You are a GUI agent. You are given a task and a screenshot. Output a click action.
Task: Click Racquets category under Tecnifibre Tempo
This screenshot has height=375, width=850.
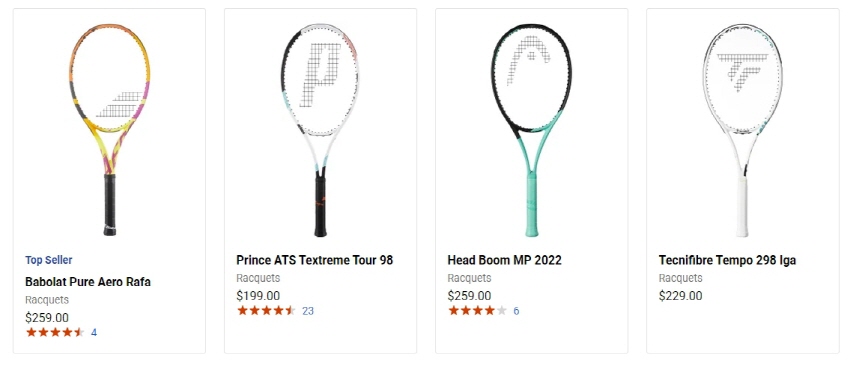(x=680, y=278)
